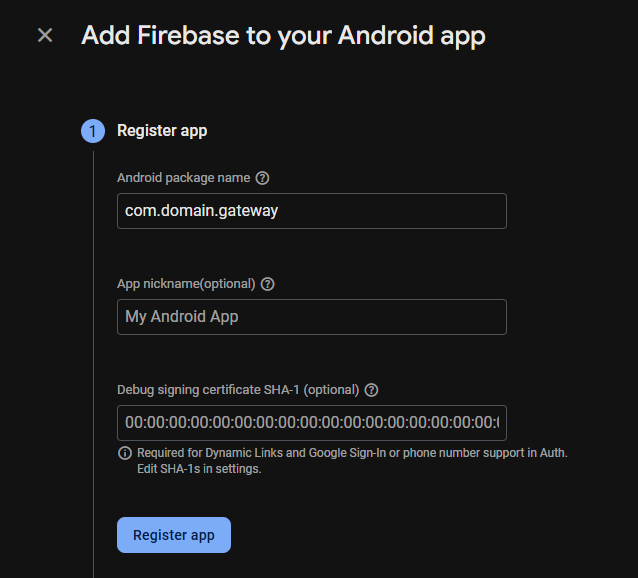Screen dimensions: 638x578
Task: Select the Register app step heading
Action: pyautogui.click(x=162, y=131)
